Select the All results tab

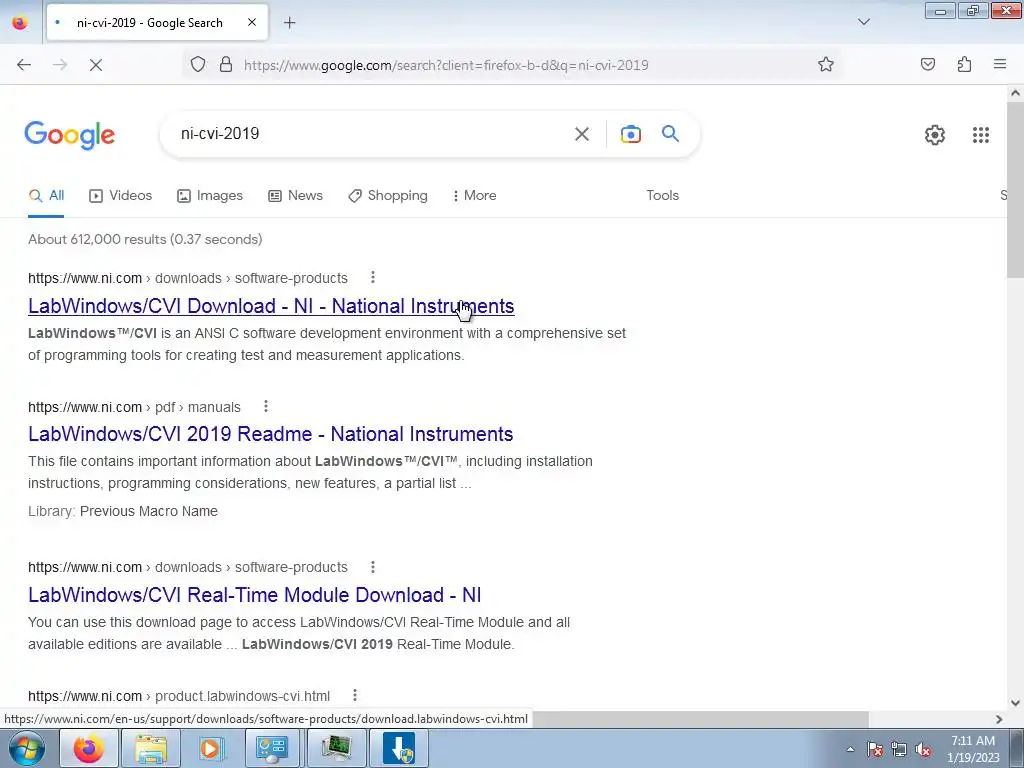[x=46, y=195]
